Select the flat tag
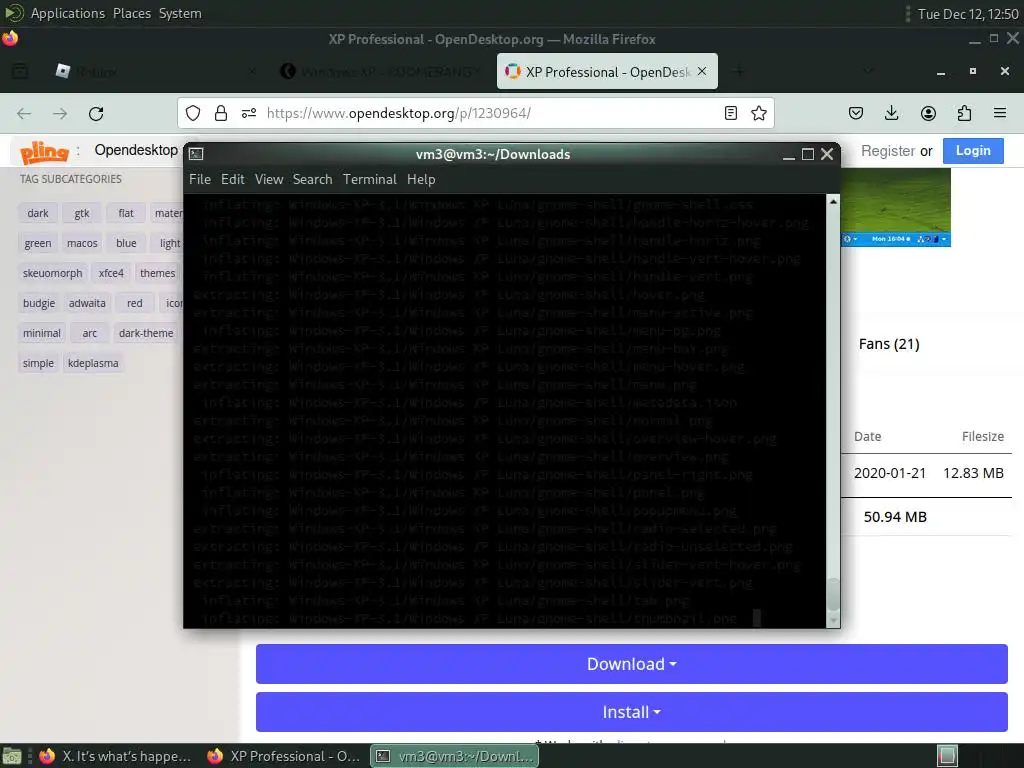The width and height of the screenshot is (1024, 768). point(126,213)
